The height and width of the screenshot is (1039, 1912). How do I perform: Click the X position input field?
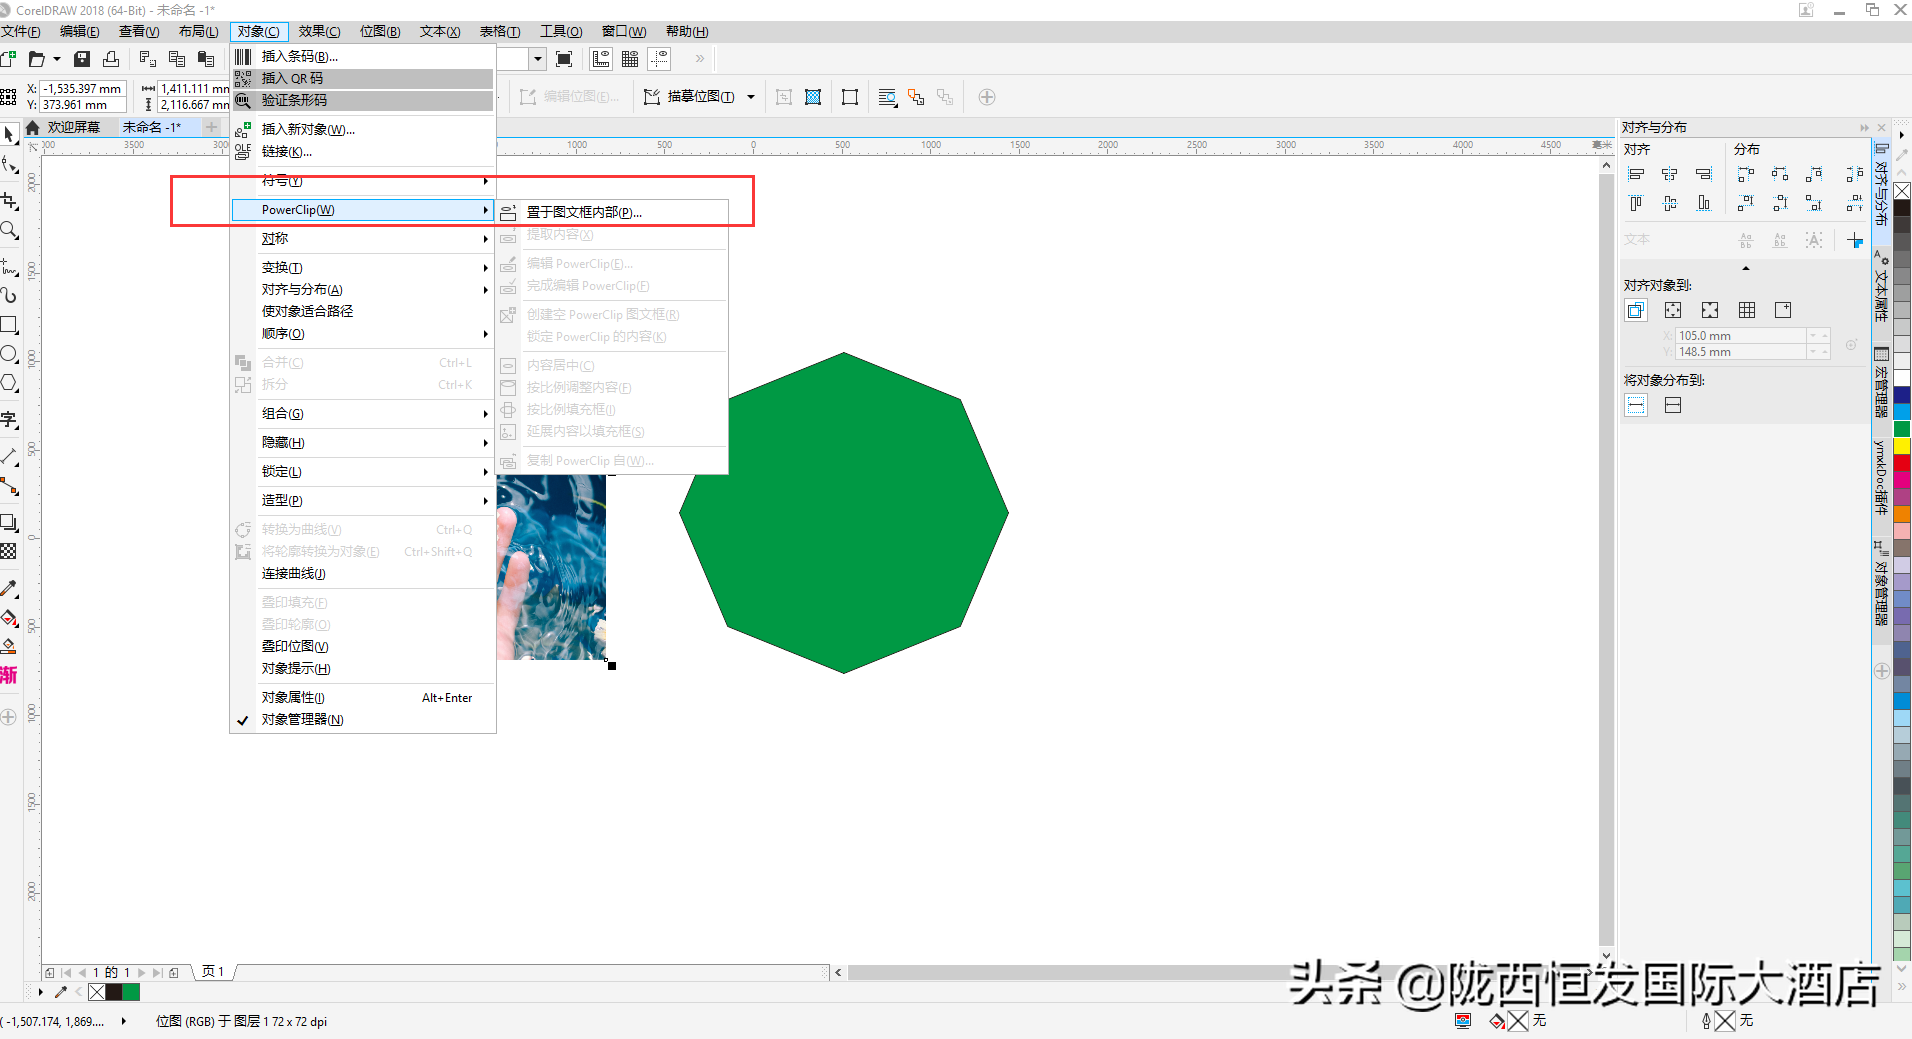coord(83,89)
